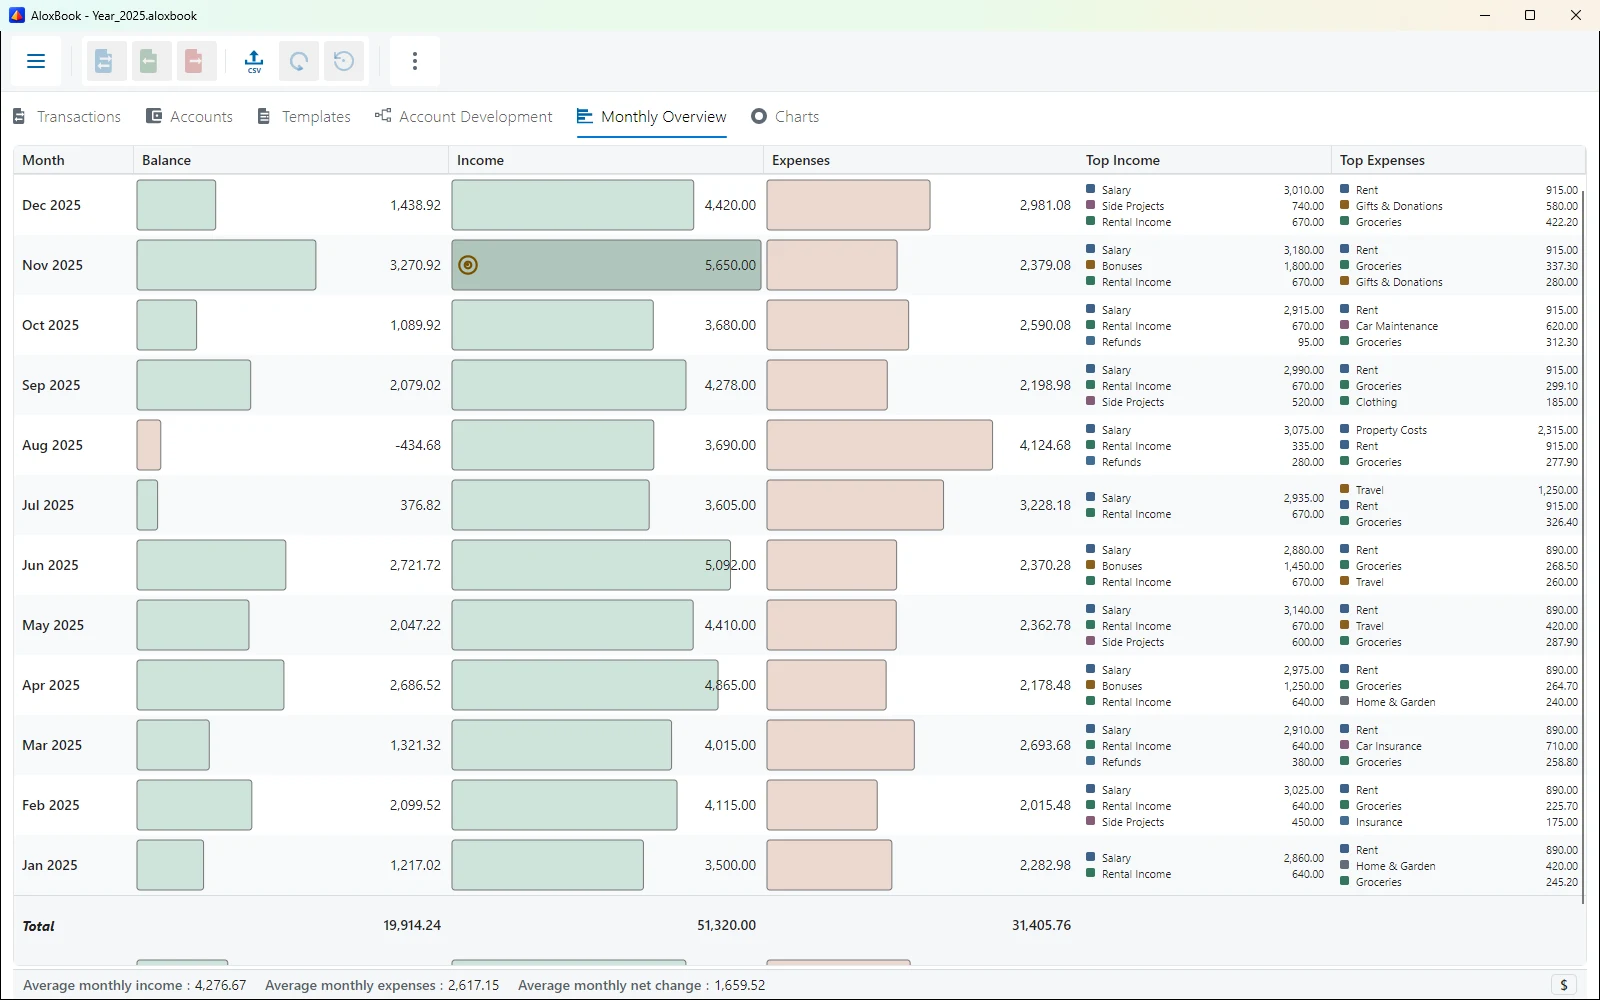The height and width of the screenshot is (1000, 1600).
Task: Export data with the CSV upload icon
Action: 254,61
